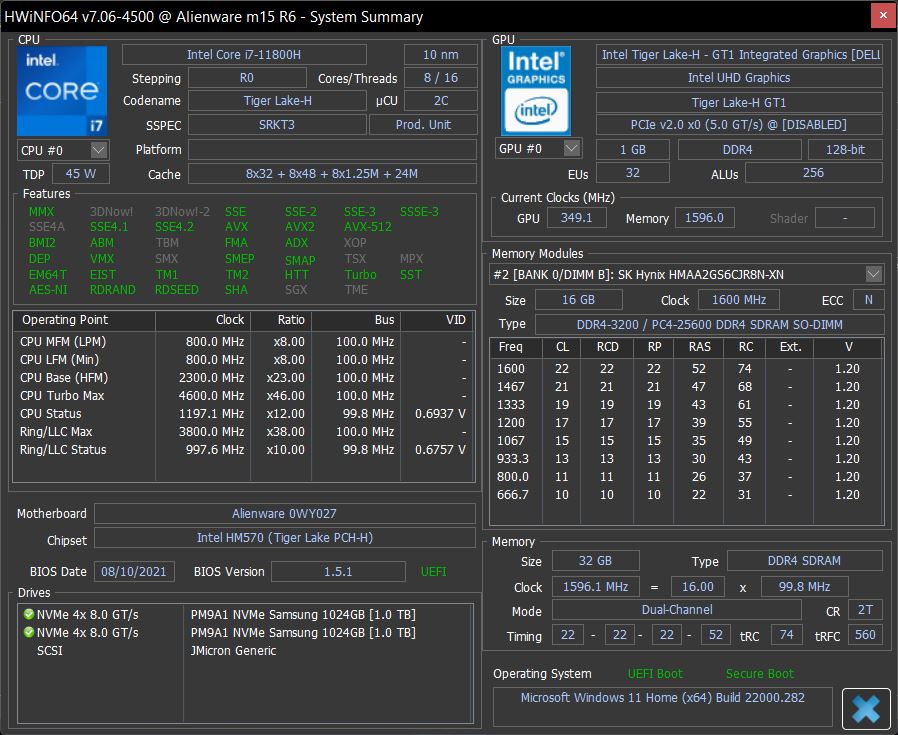Click the Microsoft Windows 11 Home OS field
The height and width of the screenshot is (735, 898).
(x=662, y=698)
